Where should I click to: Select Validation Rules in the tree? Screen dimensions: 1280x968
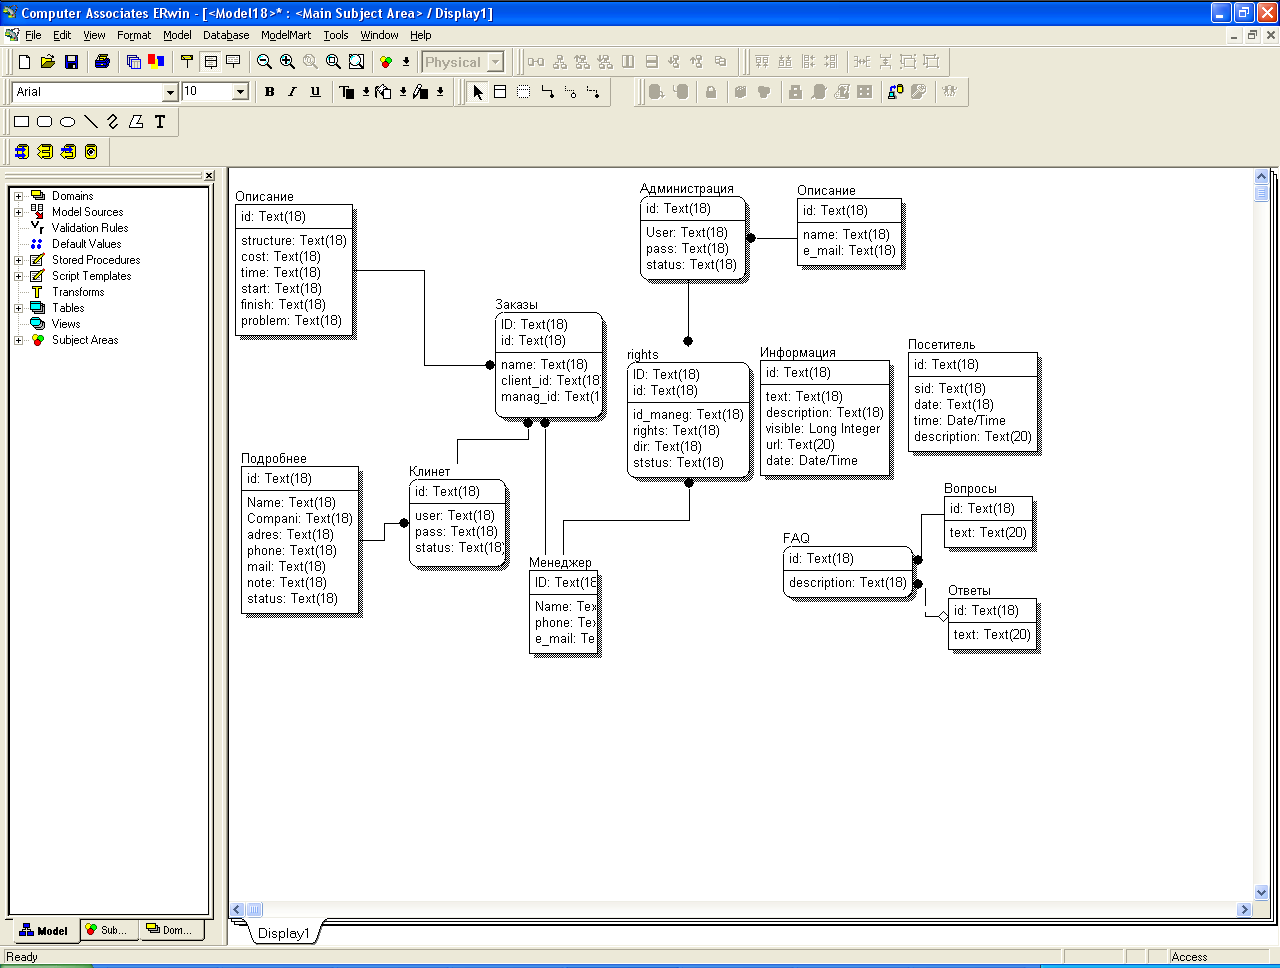point(90,228)
